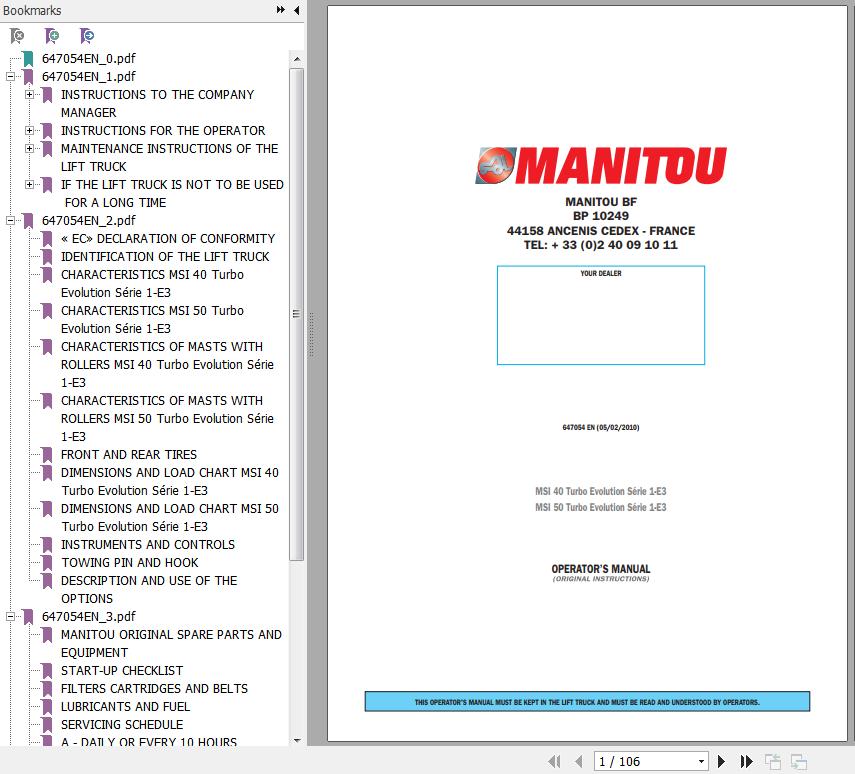Expand MAINTENANCE INSTRUCTIONS OF THE LIFT TRUCK node

[x=29, y=148]
